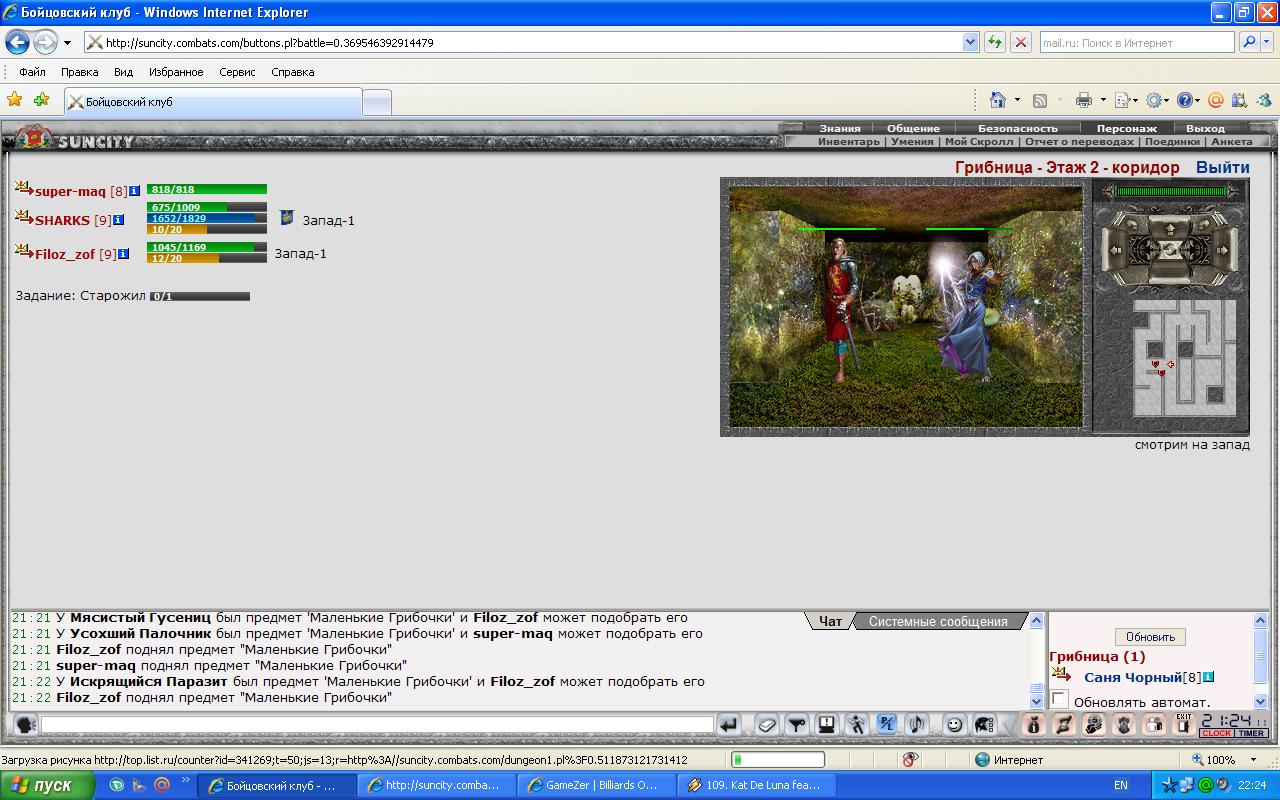Click the running figure icon in chat bar
The image size is (1280, 800).
coord(857,724)
